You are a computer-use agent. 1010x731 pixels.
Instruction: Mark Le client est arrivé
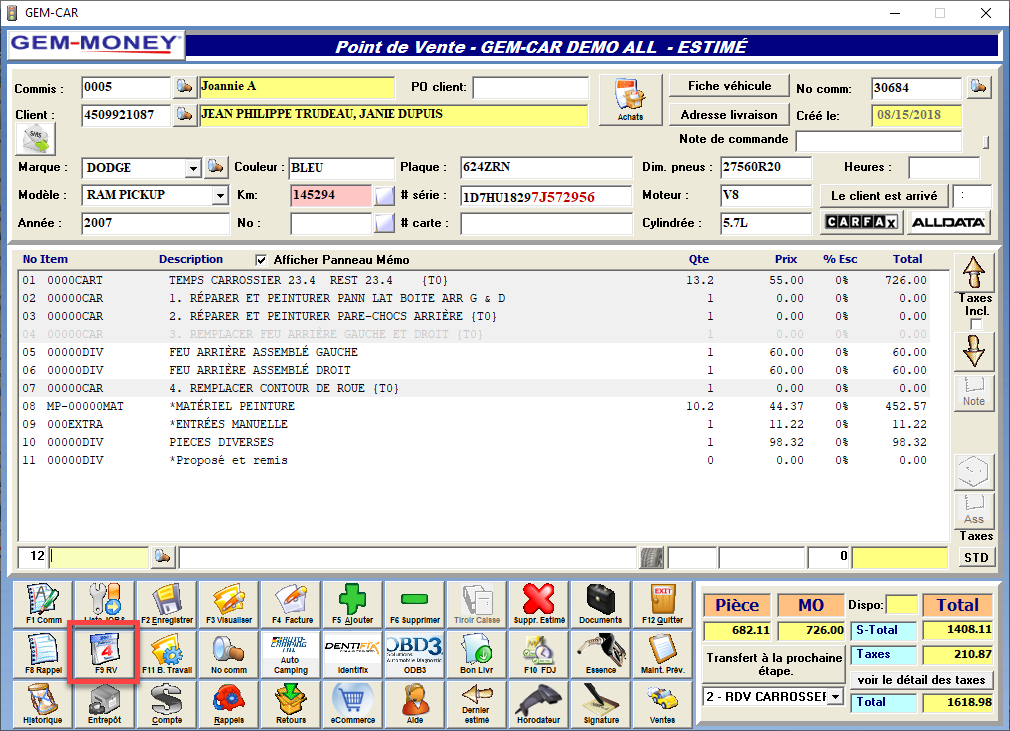point(884,196)
